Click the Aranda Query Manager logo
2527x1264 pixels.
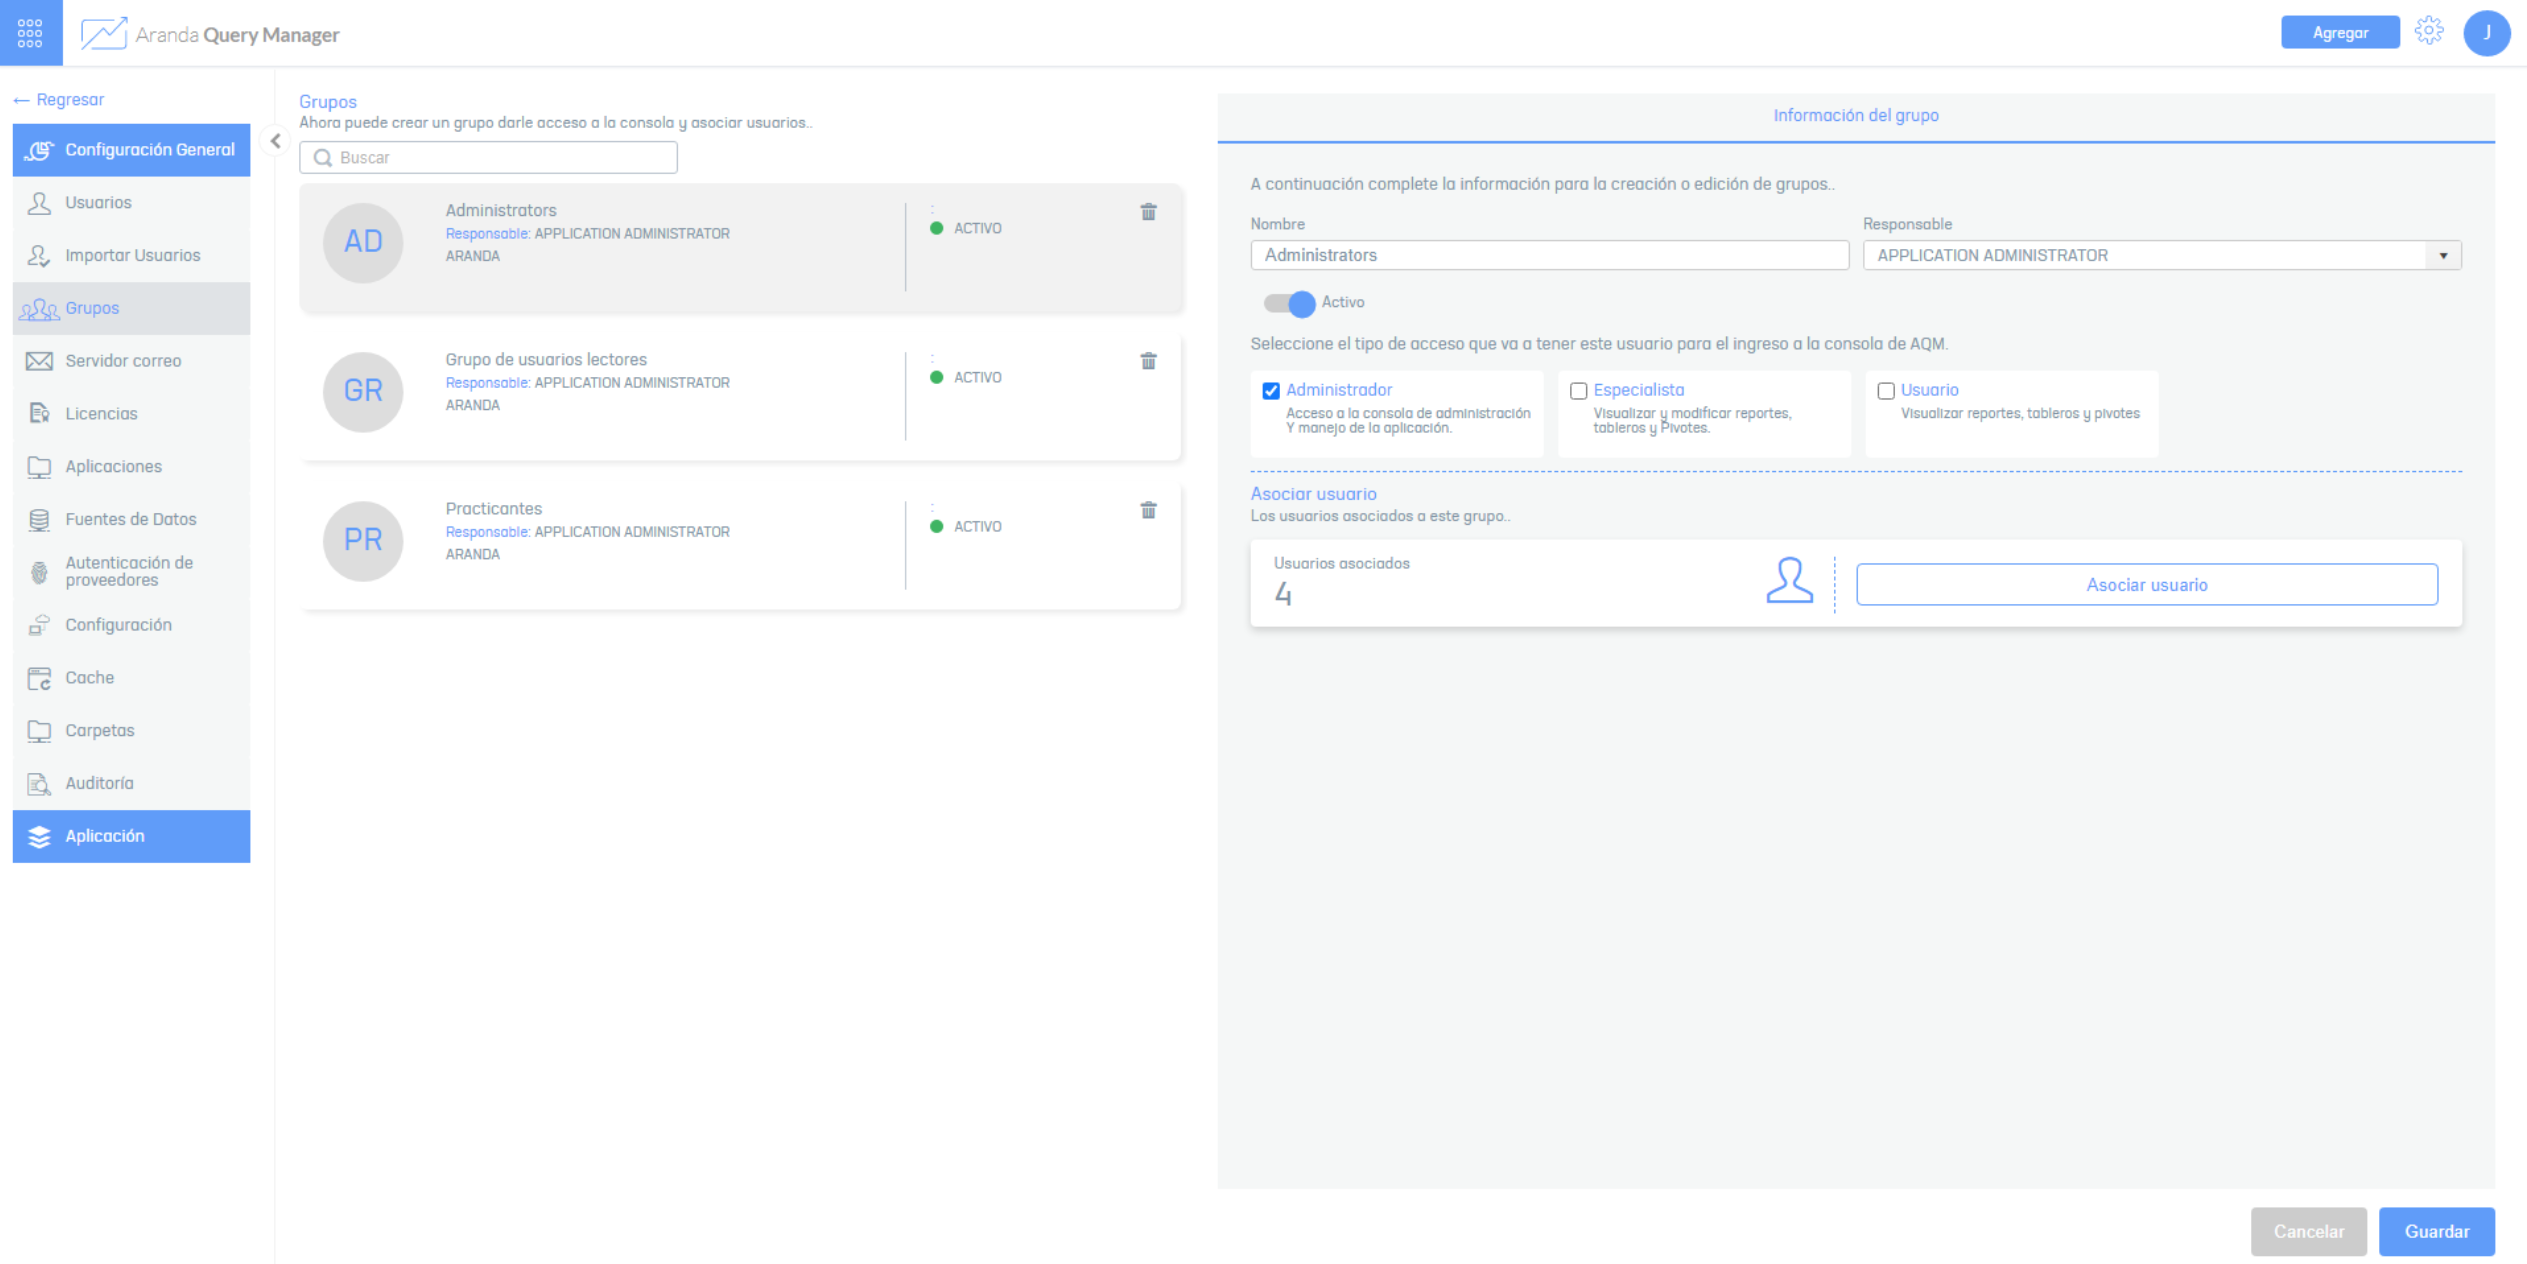point(210,34)
